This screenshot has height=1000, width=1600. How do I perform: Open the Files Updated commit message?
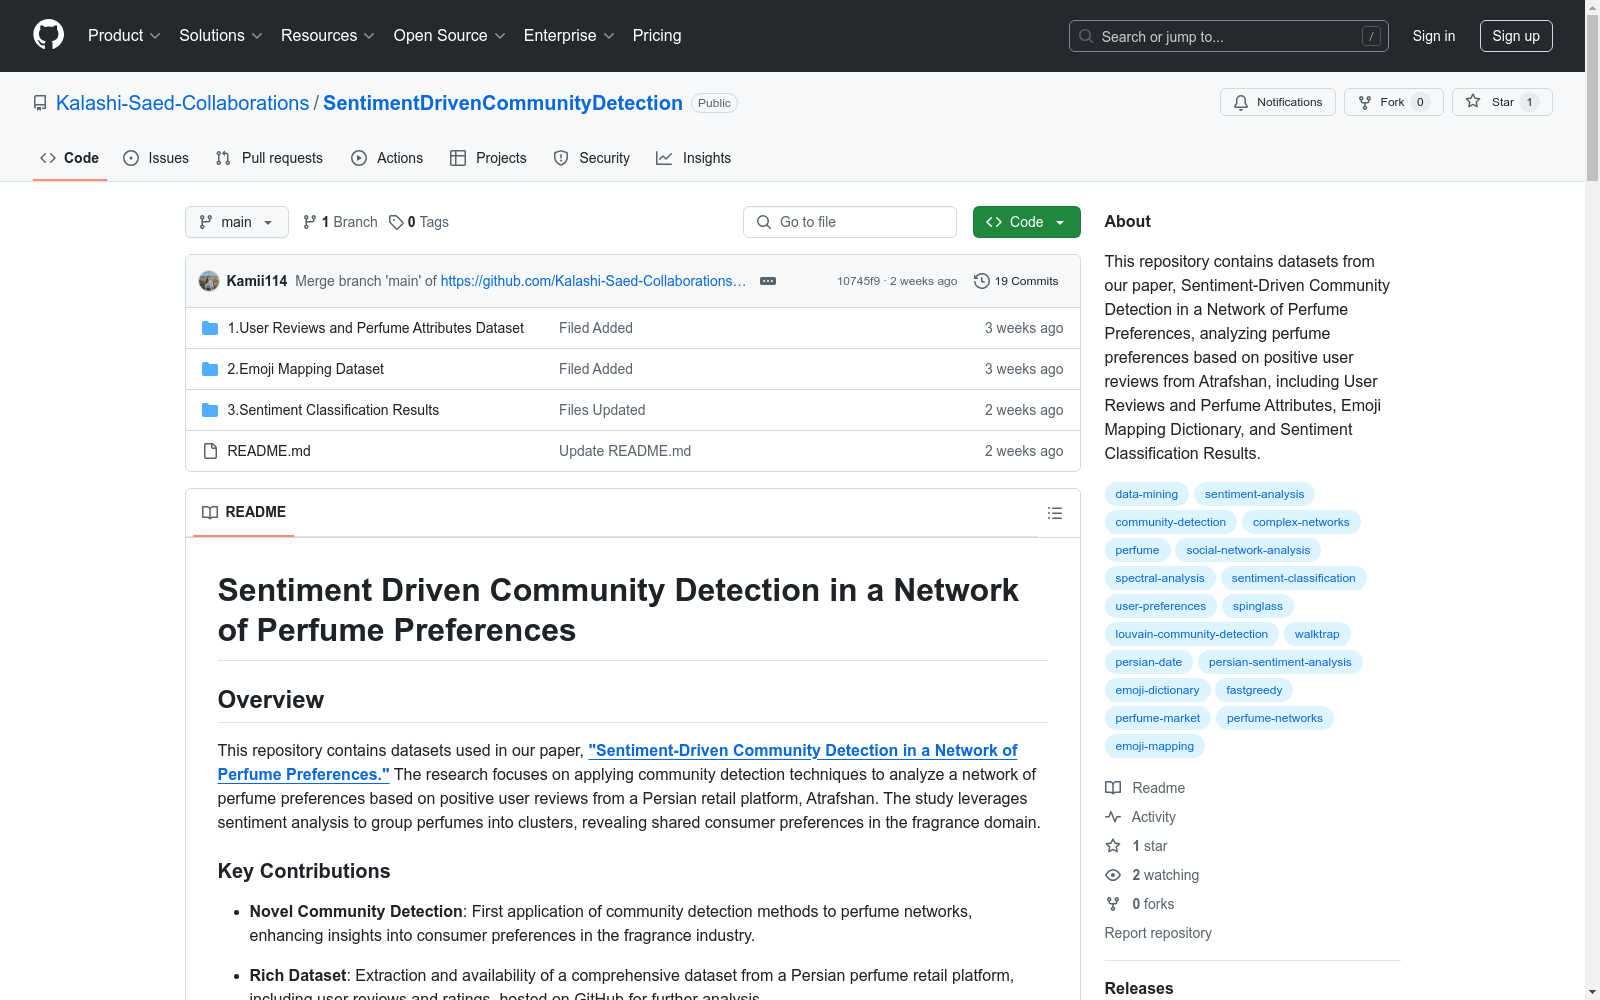[x=602, y=410]
